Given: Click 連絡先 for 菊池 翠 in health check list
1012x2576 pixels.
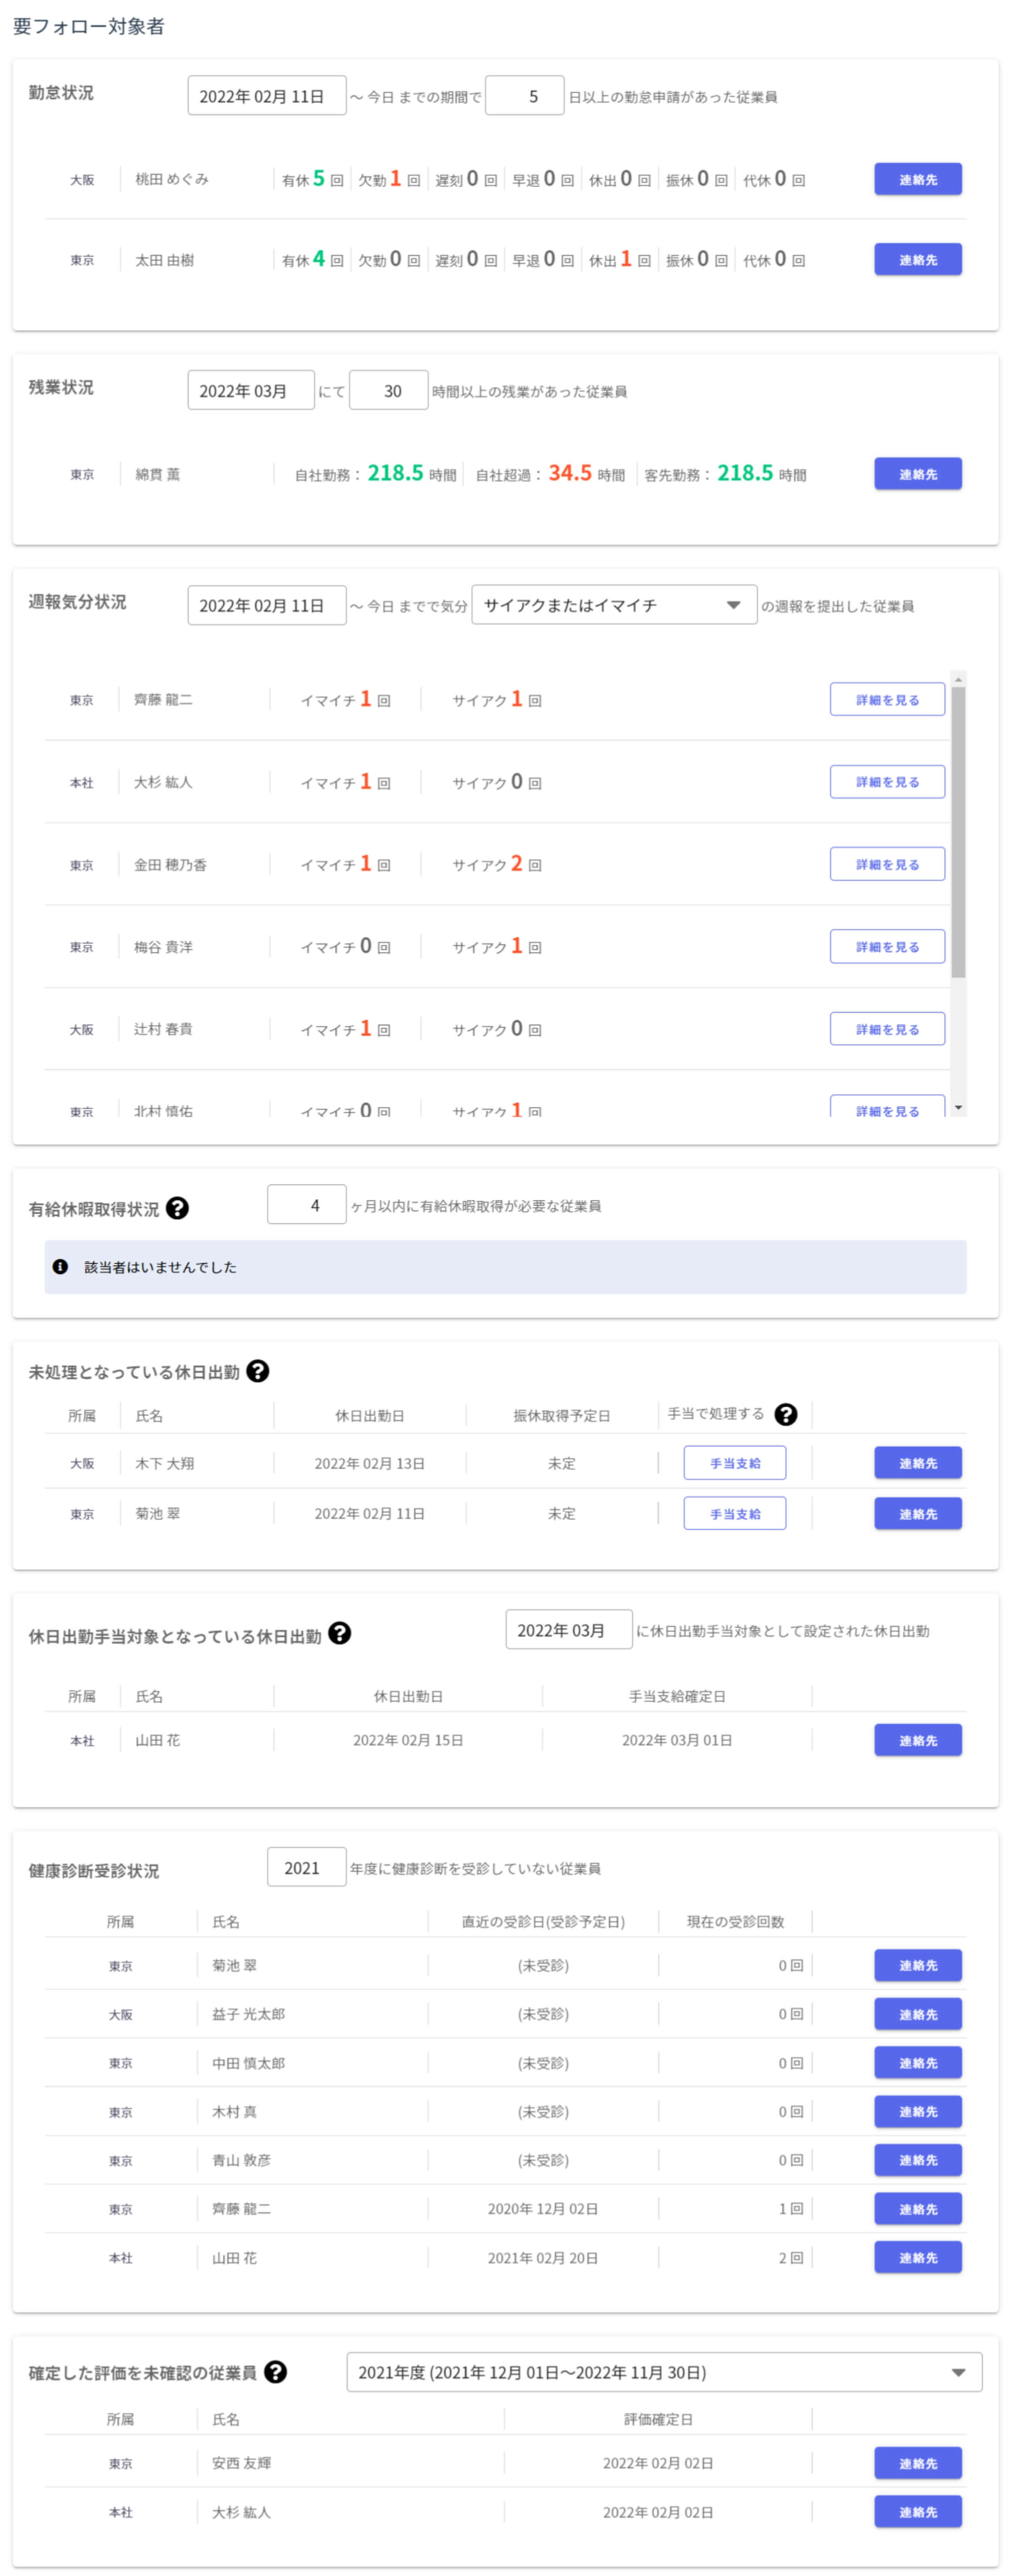Looking at the screenshot, I should point(918,1965).
